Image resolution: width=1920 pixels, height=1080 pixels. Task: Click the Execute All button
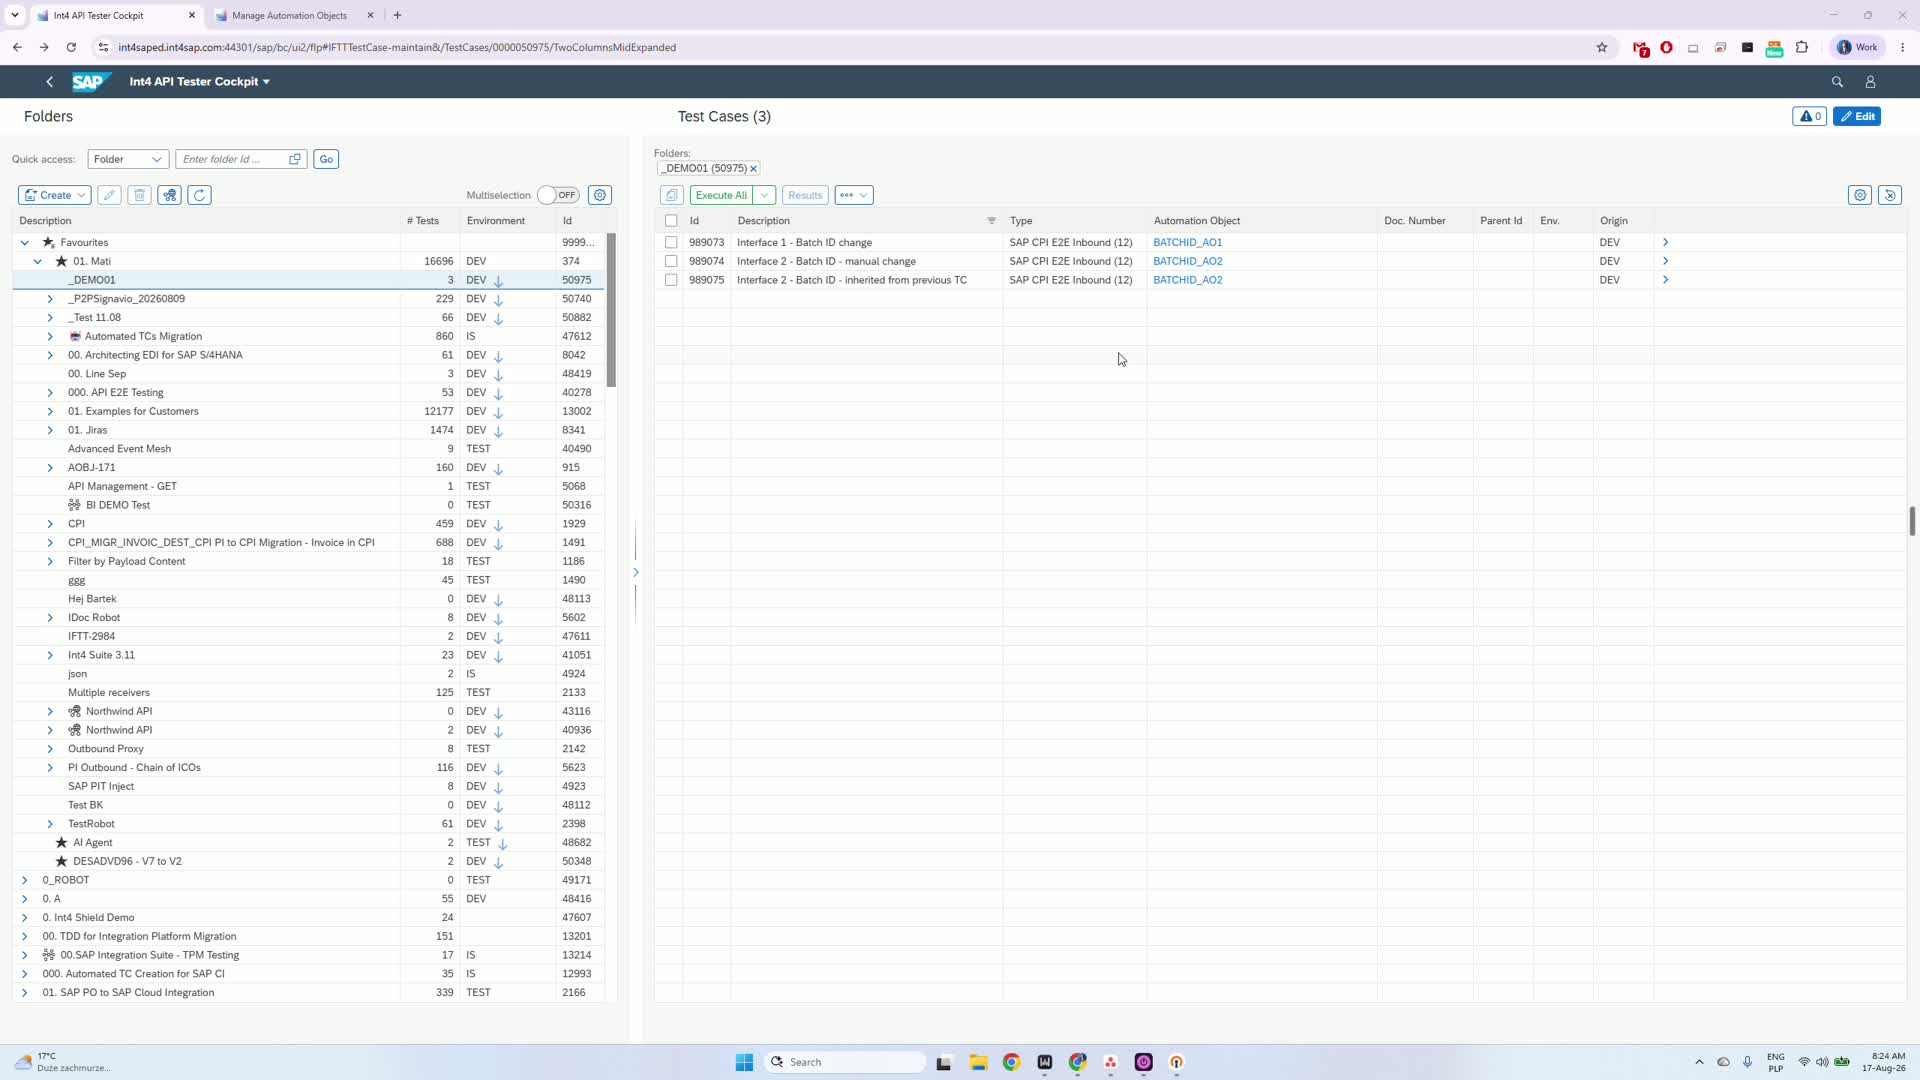tap(722, 195)
